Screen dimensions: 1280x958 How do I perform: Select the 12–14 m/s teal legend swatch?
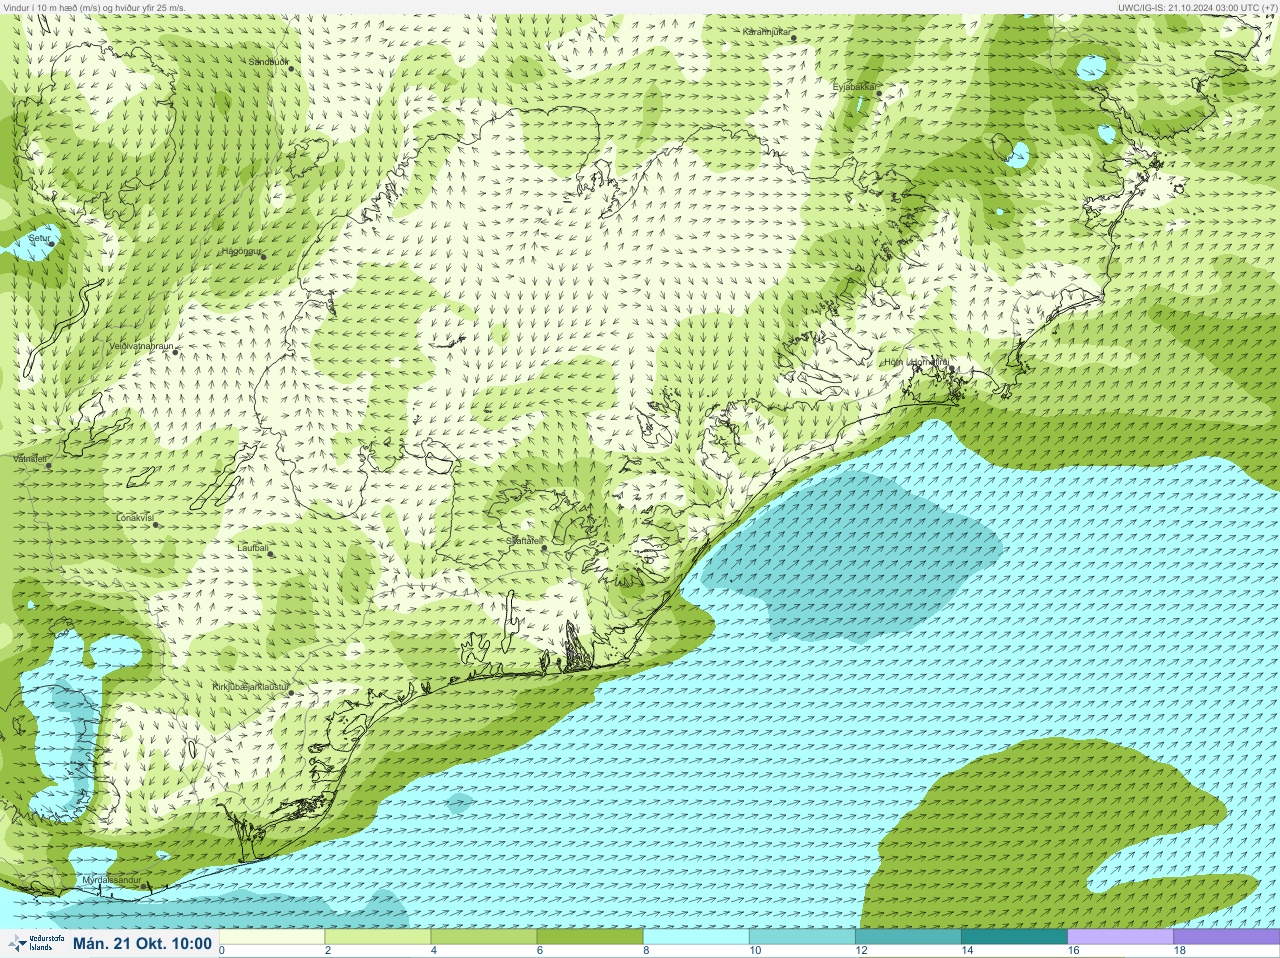pyautogui.click(x=908, y=937)
